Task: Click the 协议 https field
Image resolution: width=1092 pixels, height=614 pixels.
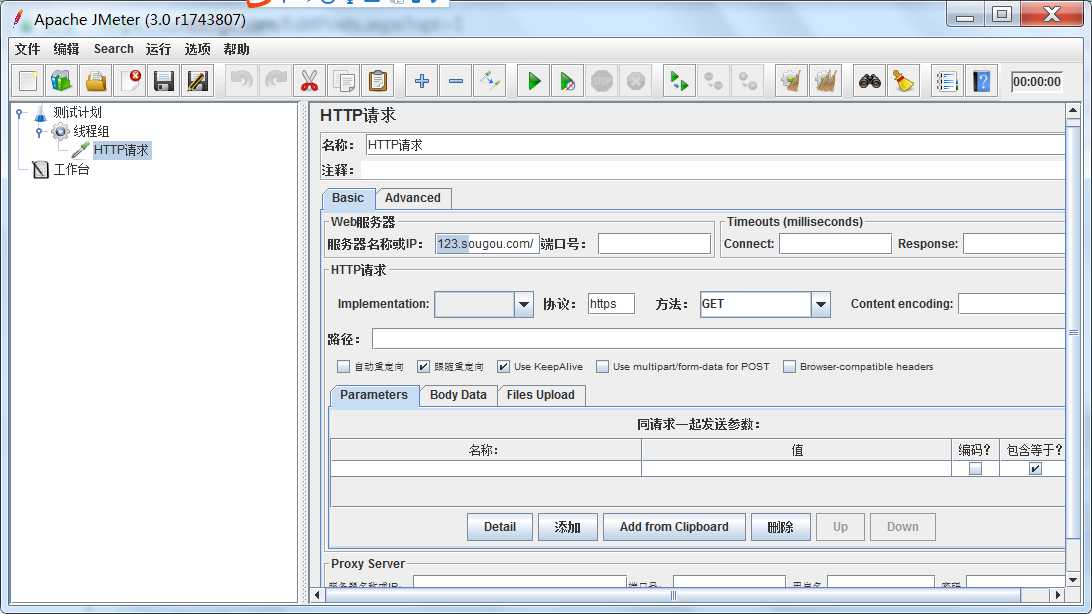Action: click(611, 304)
